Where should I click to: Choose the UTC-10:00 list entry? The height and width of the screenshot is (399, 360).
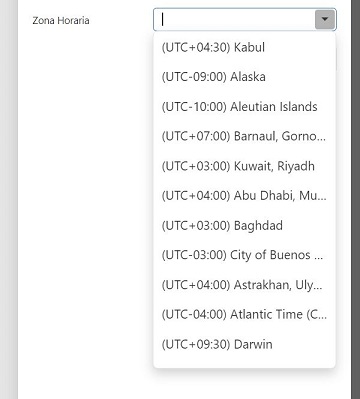244,107
